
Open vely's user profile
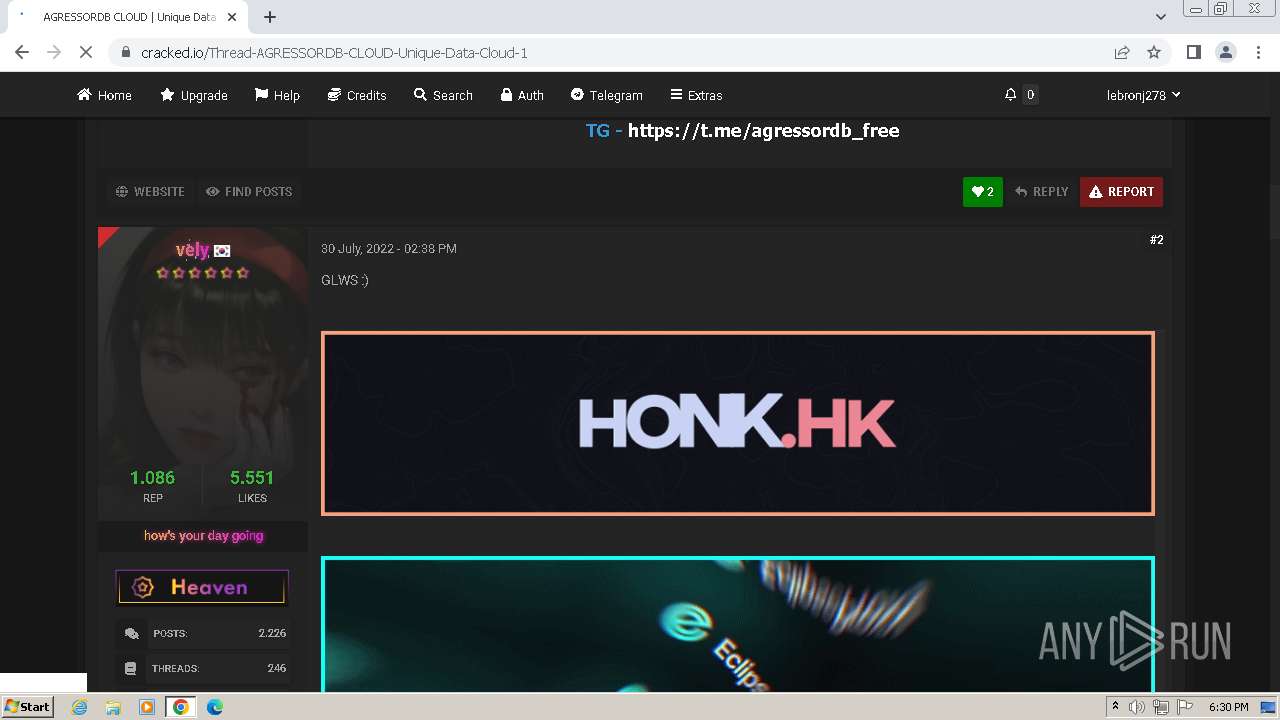(x=192, y=250)
